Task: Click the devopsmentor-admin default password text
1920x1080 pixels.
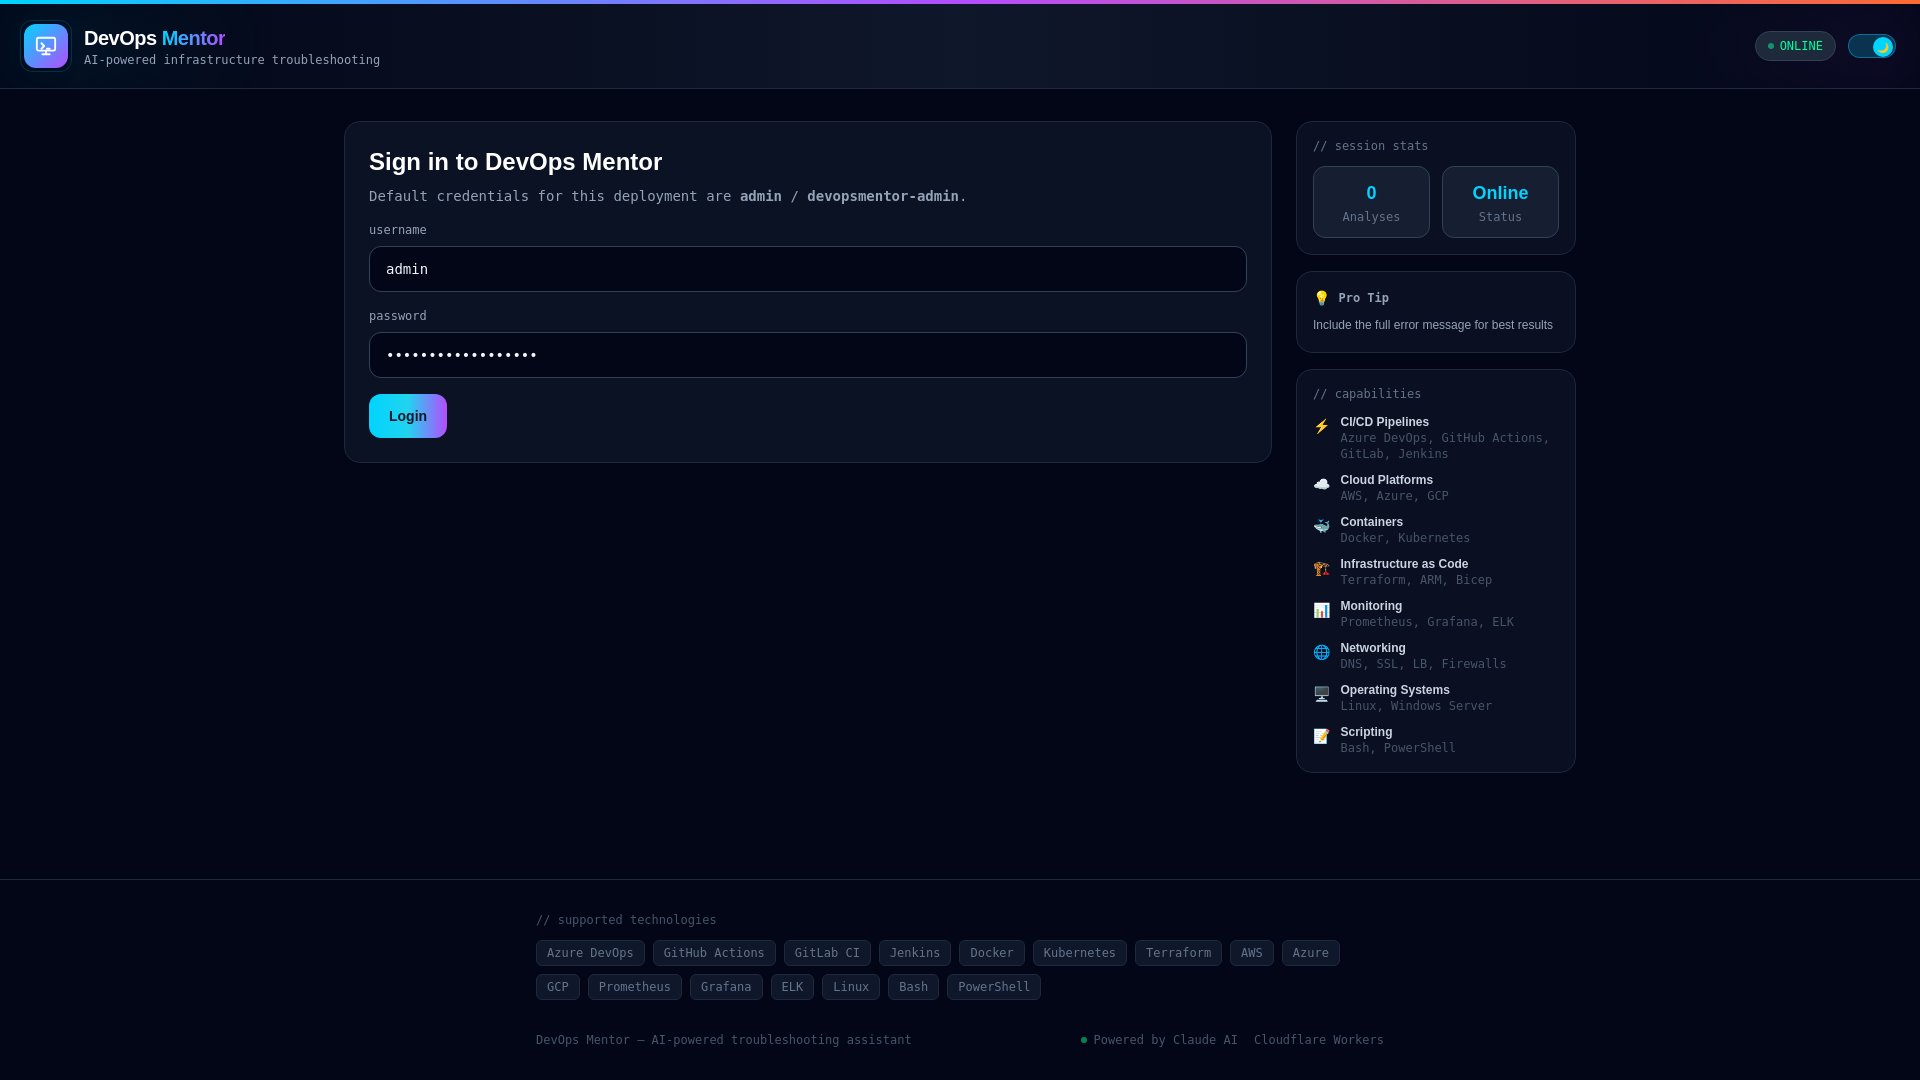Action: 883,196
